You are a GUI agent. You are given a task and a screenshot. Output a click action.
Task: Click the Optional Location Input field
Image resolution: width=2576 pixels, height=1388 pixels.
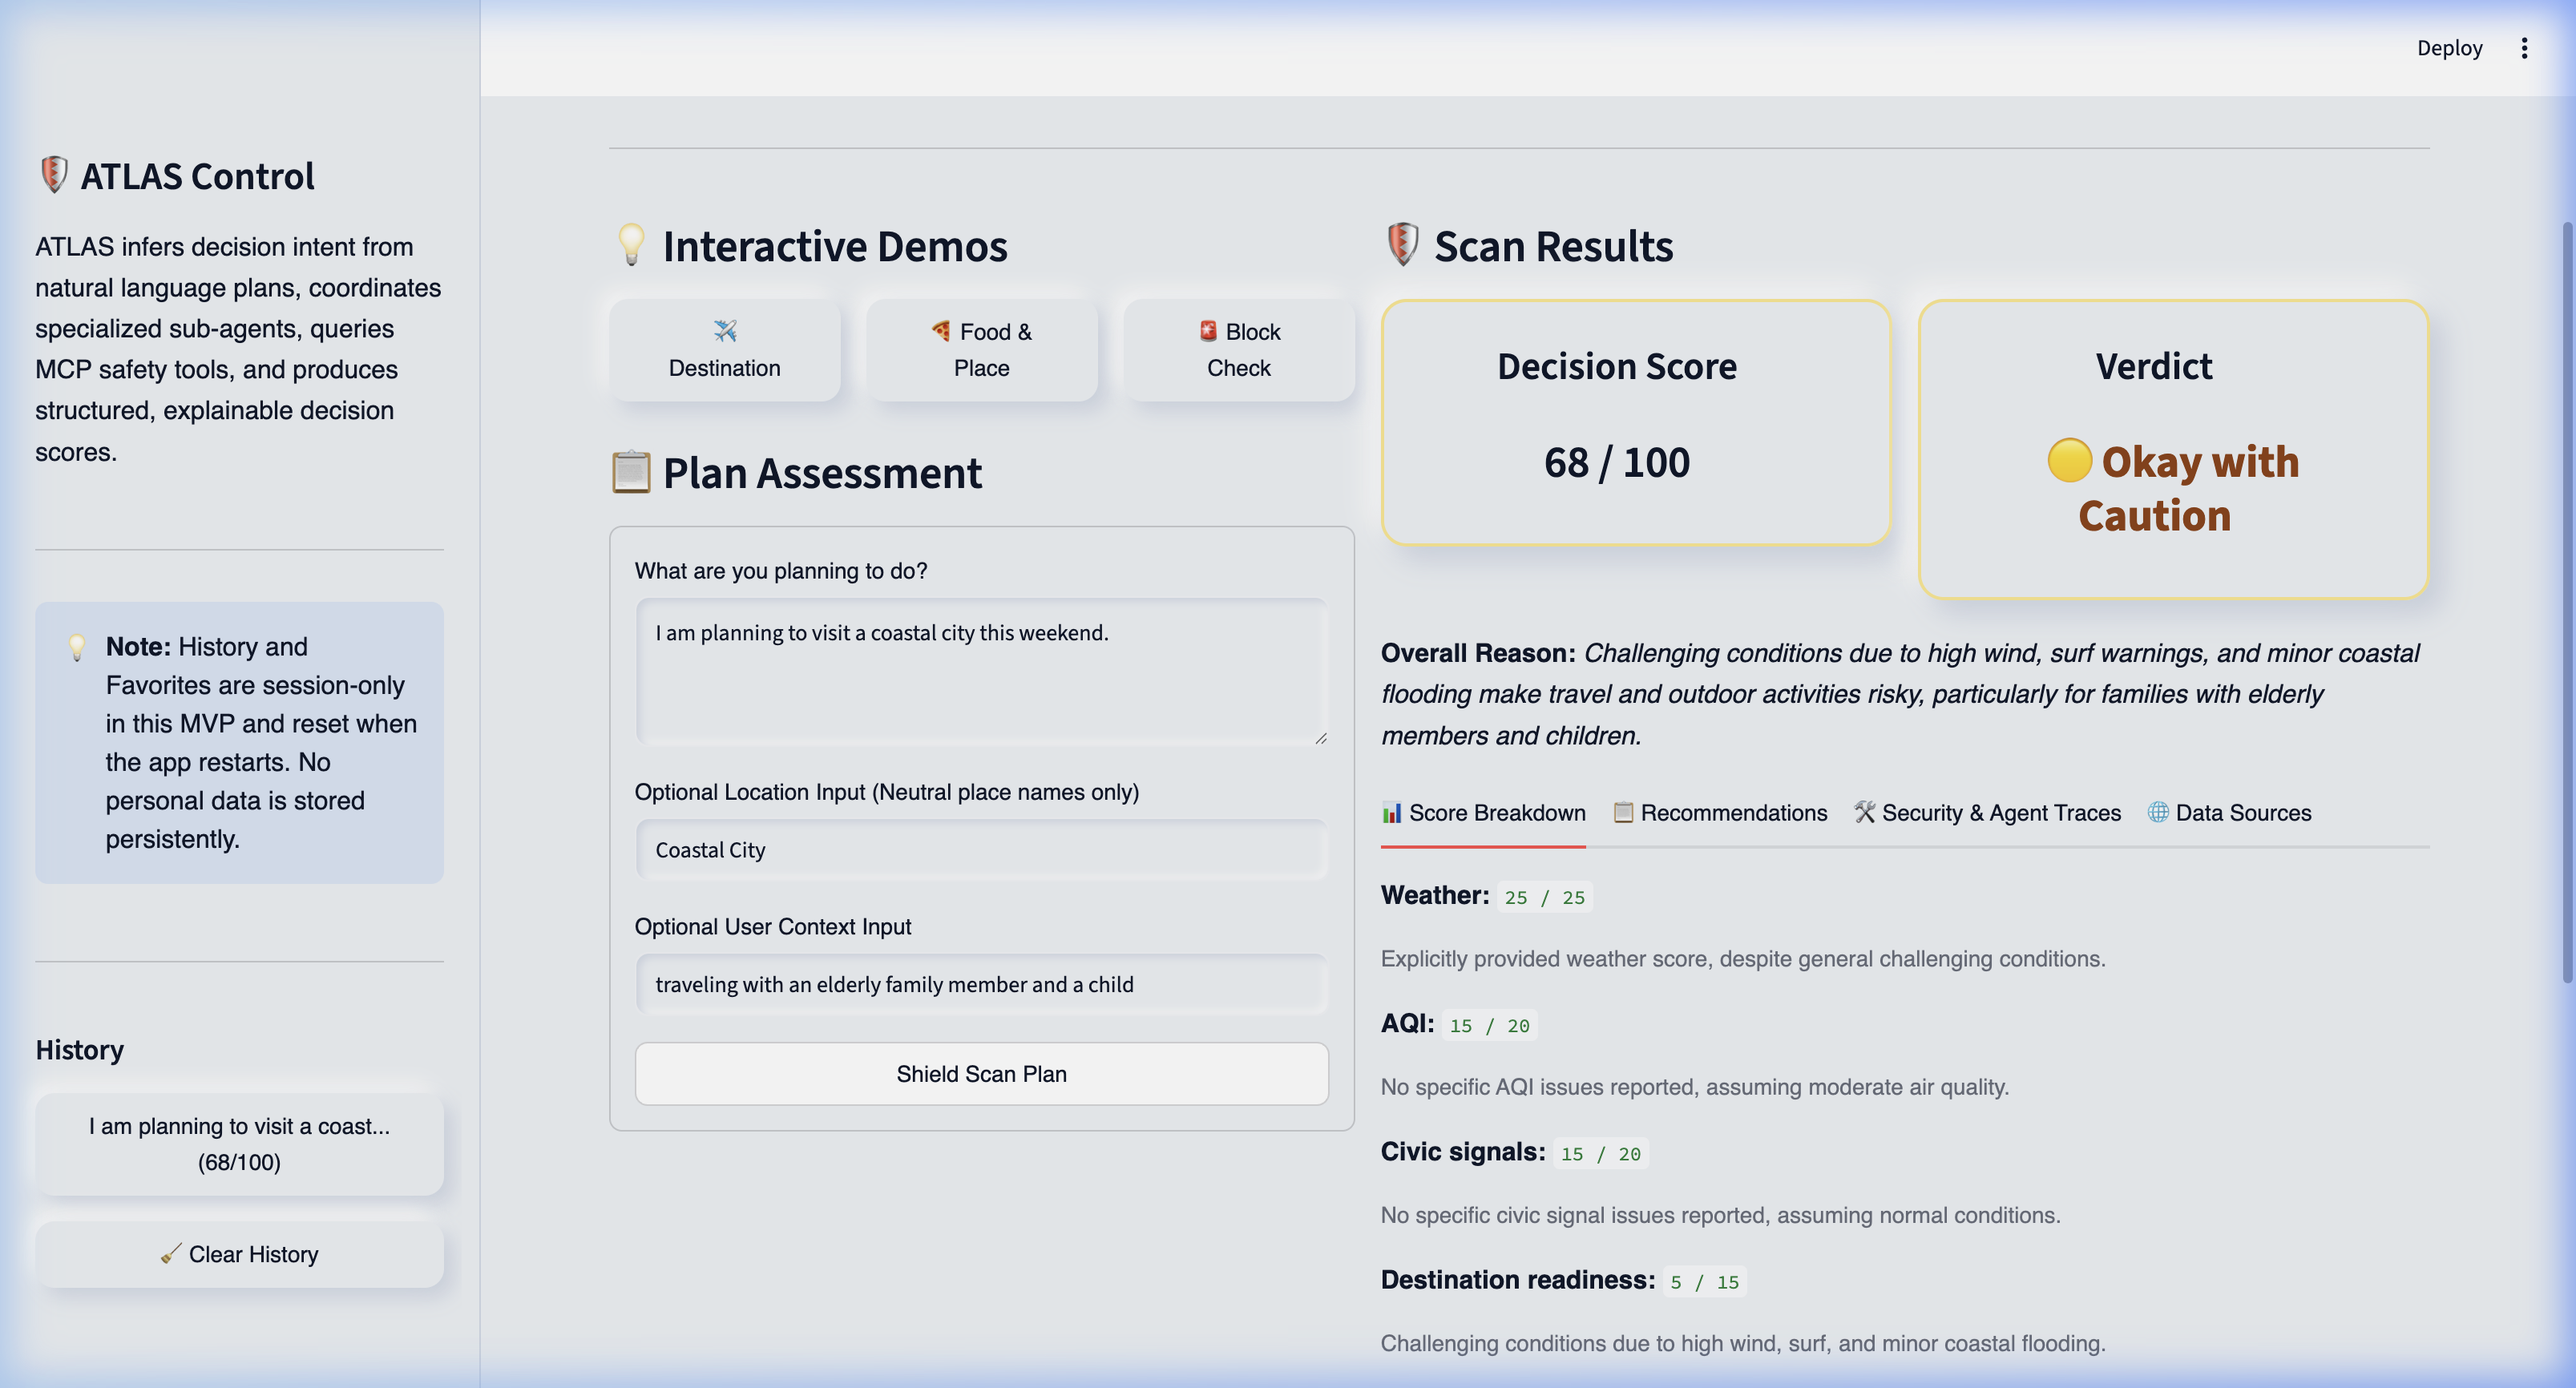point(981,850)
